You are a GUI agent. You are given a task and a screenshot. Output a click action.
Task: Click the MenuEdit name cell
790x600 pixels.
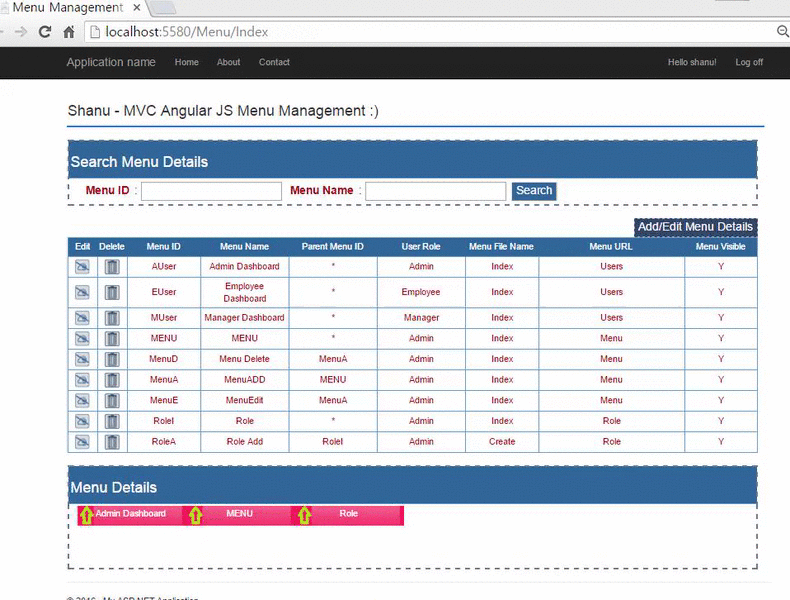coord(244,401)
